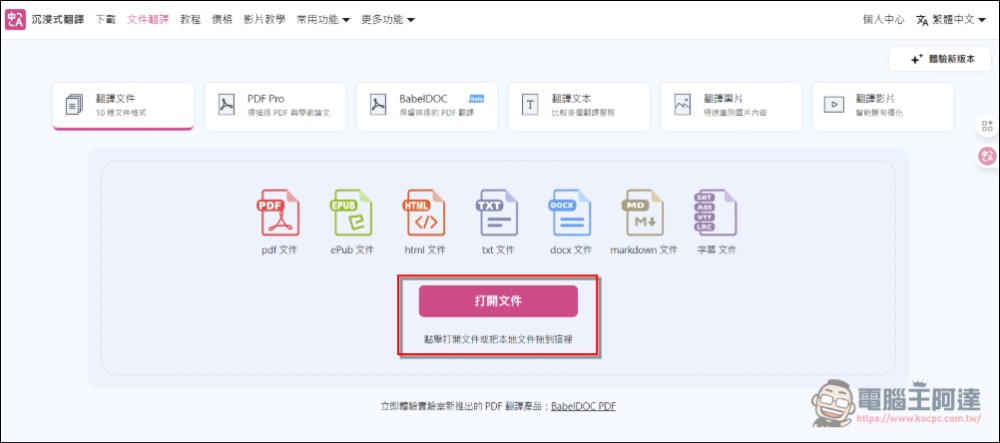The height and width of the screenshot is (443, 1000).
Task: Select the markdown 文件 format icon
Action: [643, 212]
